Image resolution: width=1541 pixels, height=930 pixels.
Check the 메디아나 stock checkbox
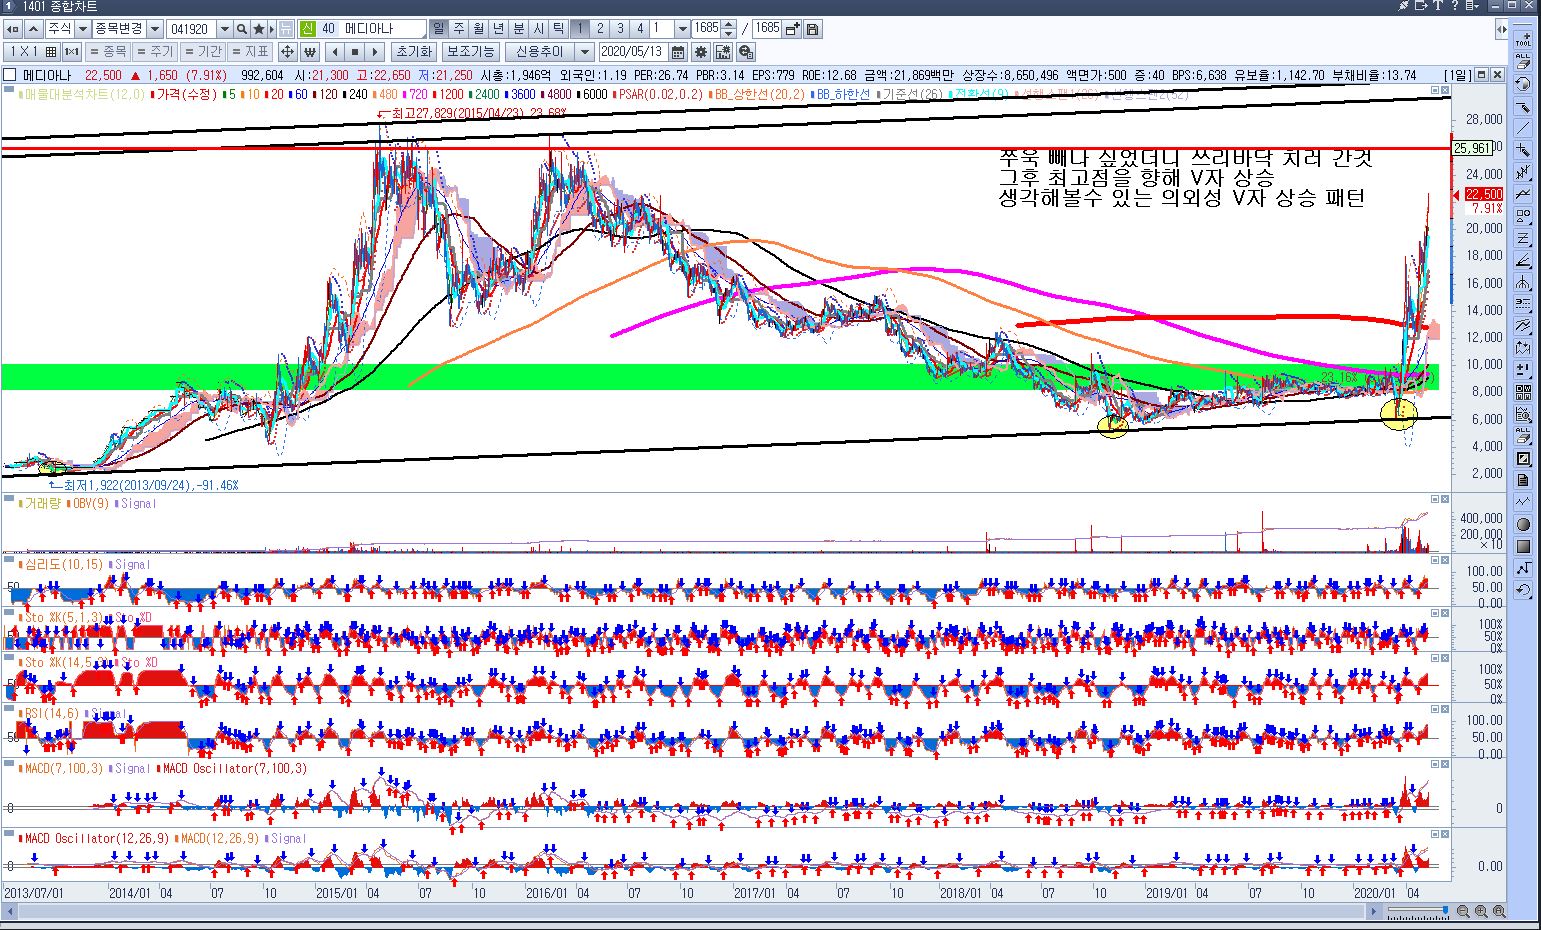[x=10, y=75]
